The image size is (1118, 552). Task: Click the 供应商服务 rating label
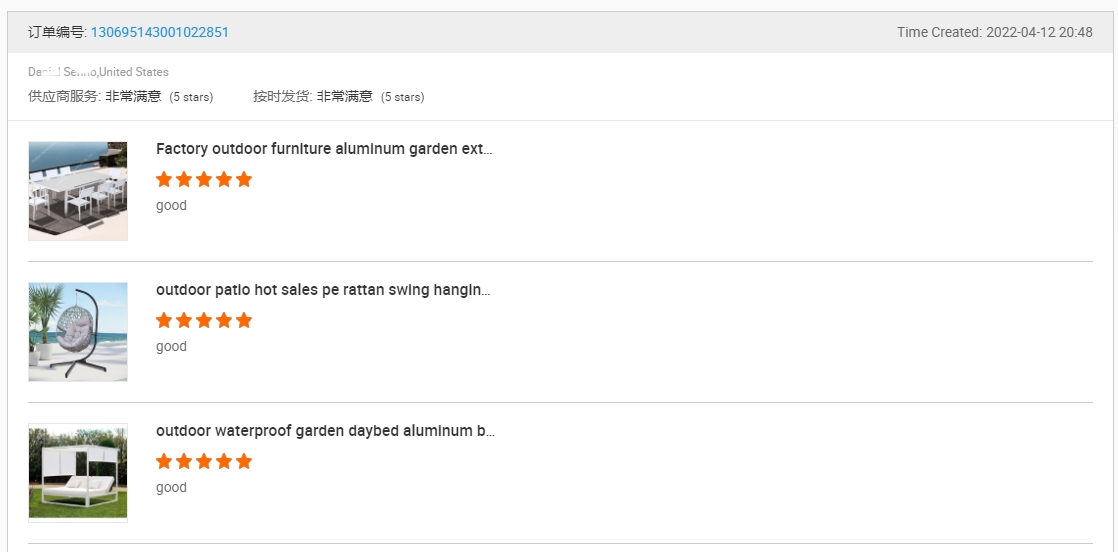(x=64, y=96)
